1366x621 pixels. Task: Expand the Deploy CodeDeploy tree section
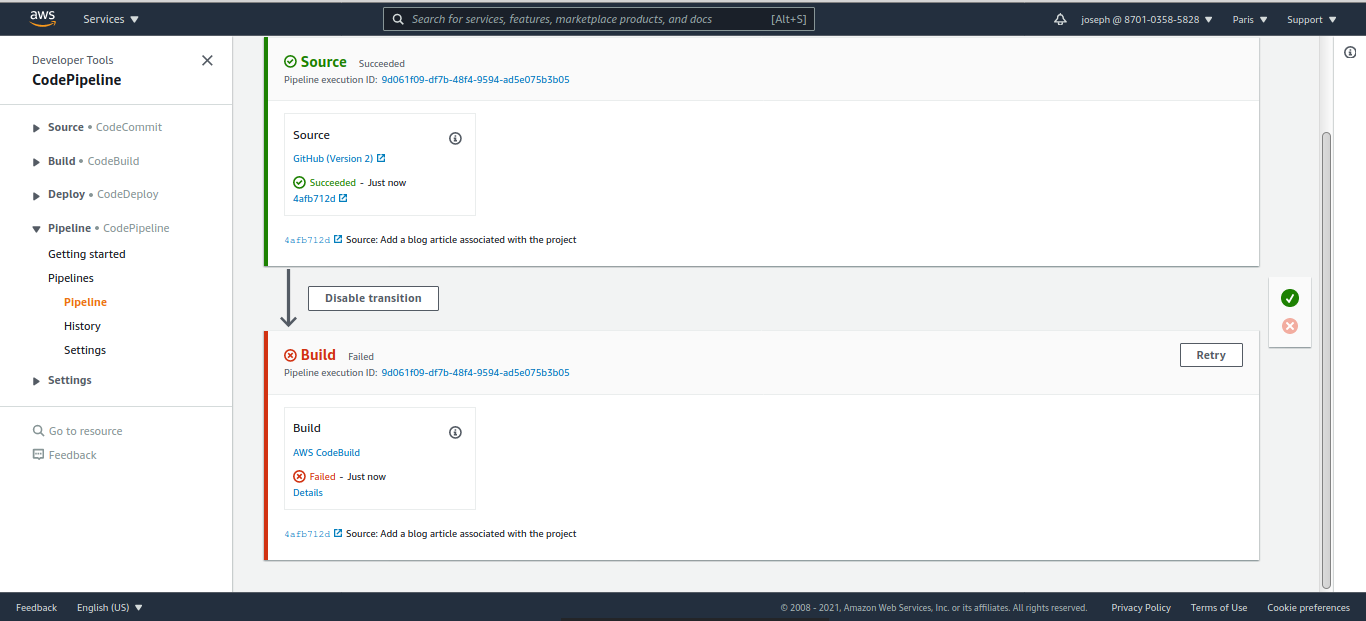(37, 195)
